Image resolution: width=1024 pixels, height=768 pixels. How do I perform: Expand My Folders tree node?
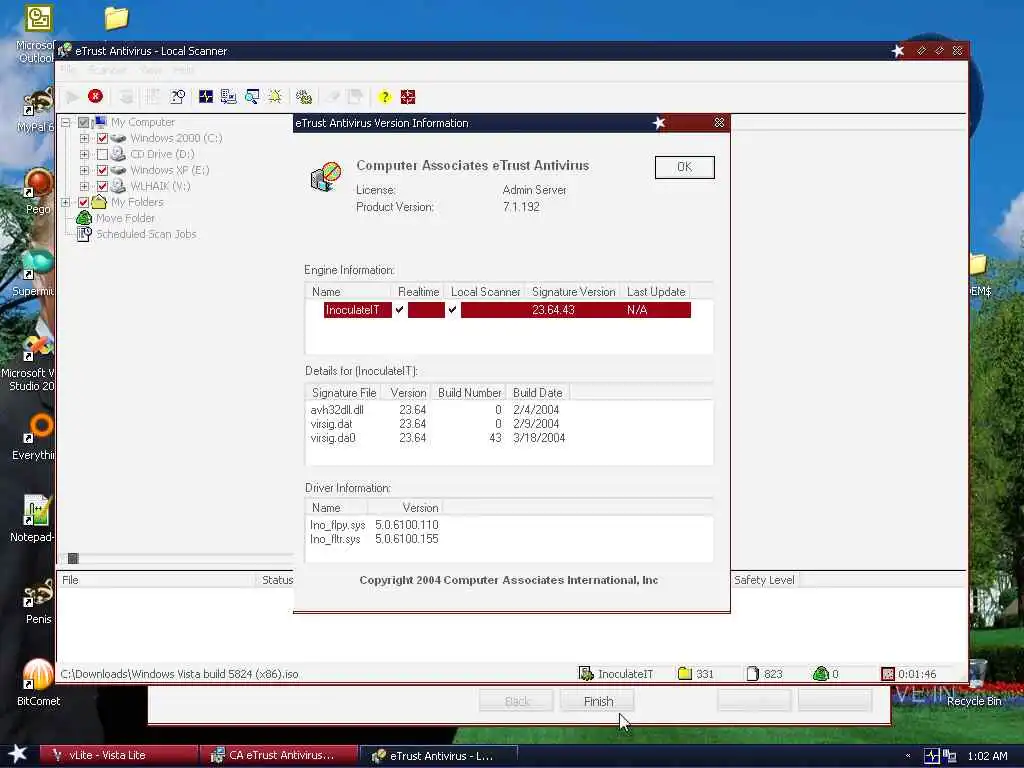click(x=65, y=202)
